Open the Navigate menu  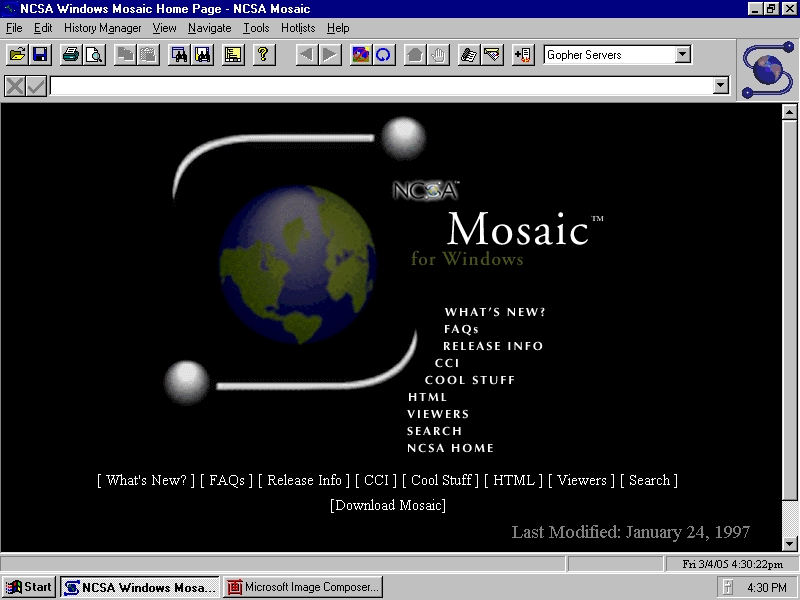click(209, 28)
